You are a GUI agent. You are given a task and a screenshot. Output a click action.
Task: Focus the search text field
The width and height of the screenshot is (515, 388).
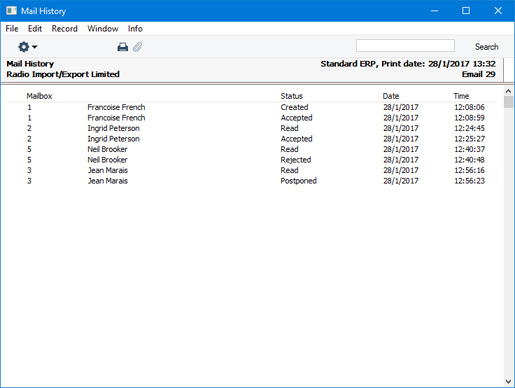point(405,46)
